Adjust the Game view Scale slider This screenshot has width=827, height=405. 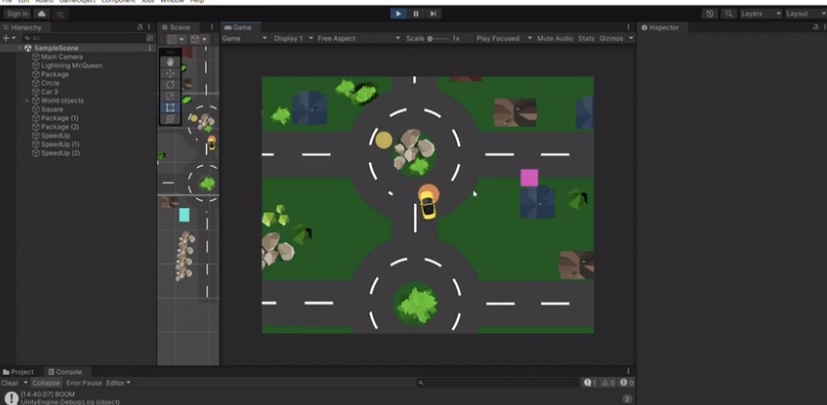pos(438,38)
